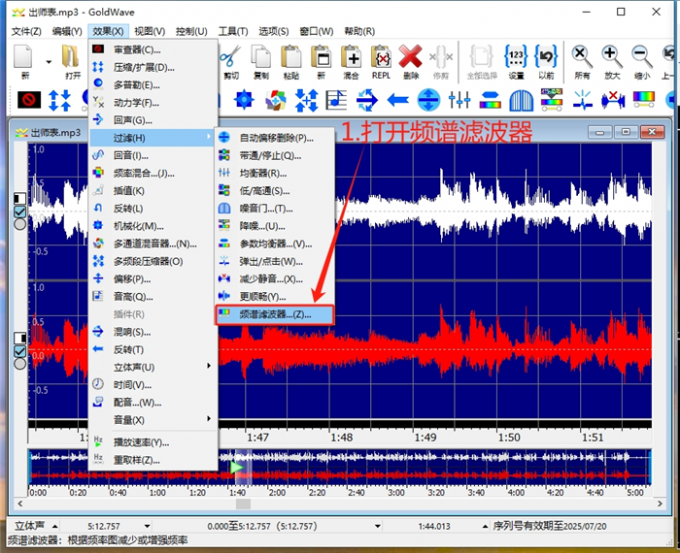Open the 立体声 status bar dropdown arrow
The width and height of the screenshot is (680, 553).
[55, 526]
